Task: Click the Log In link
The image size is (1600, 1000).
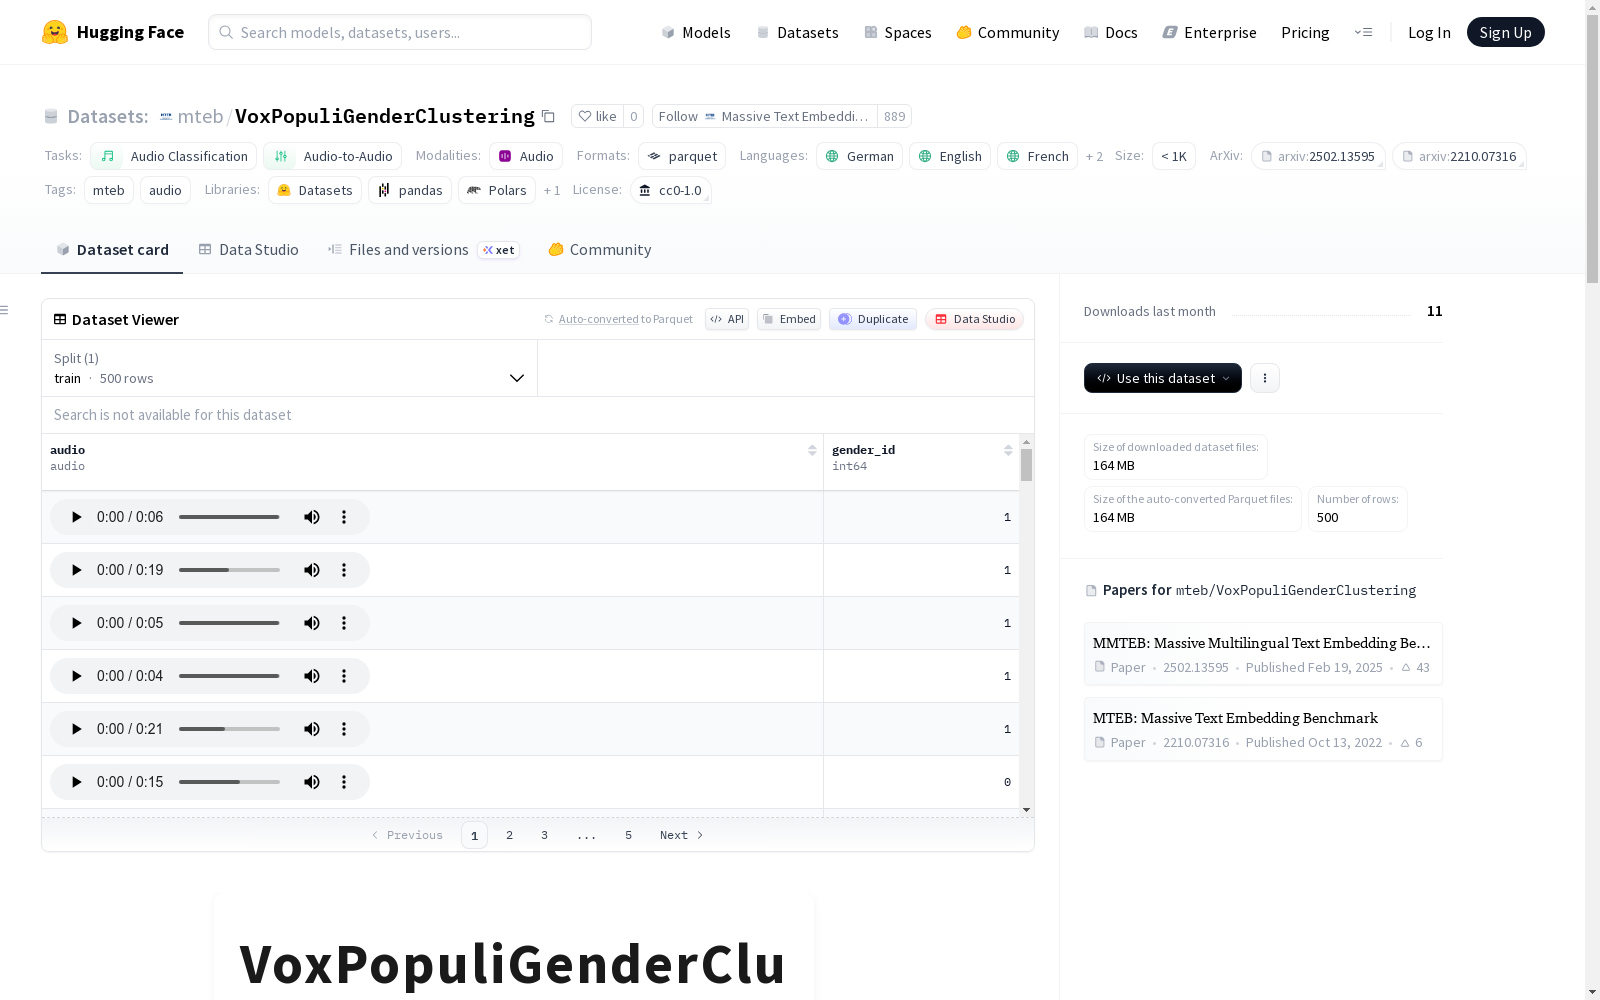Action: (x=1429, y=32)
